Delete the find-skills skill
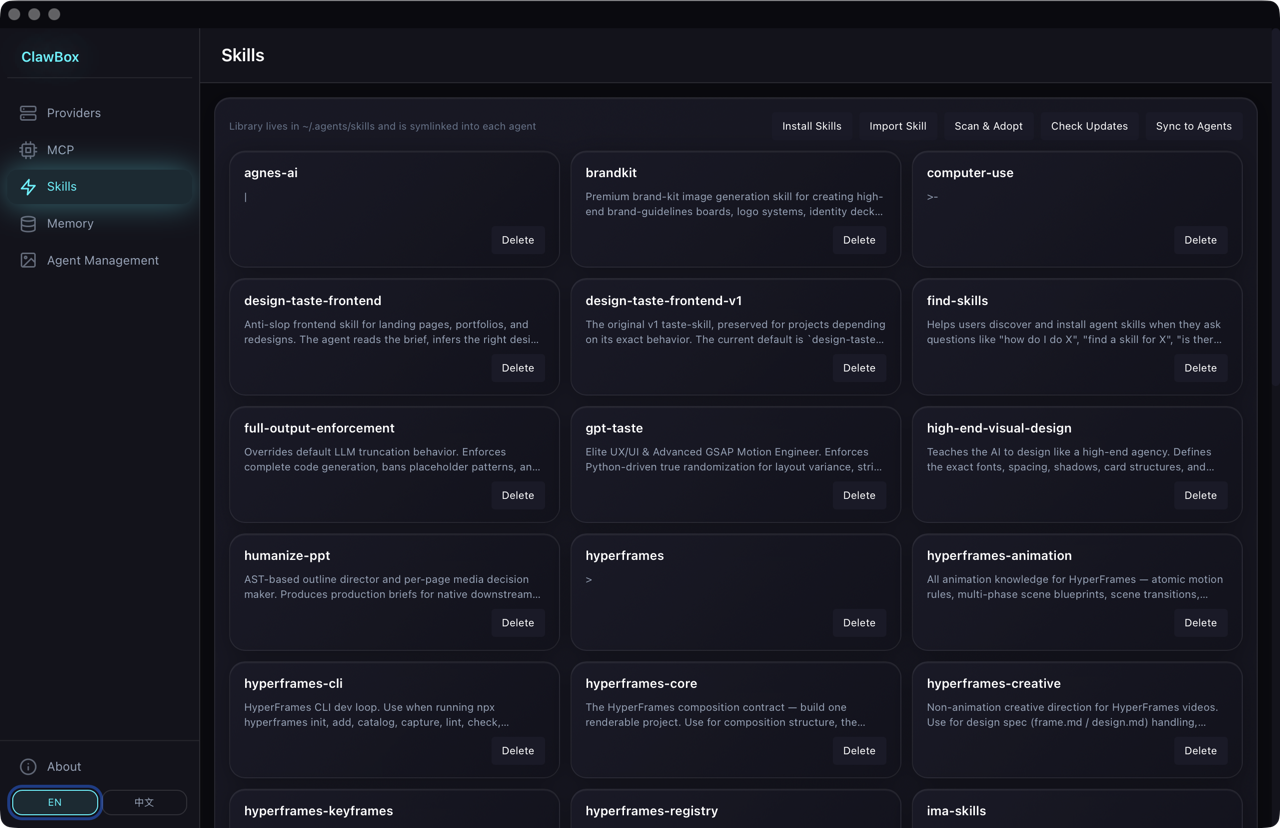The width and height of the screenshot is (1280, 828). (x=1200, y=368)
